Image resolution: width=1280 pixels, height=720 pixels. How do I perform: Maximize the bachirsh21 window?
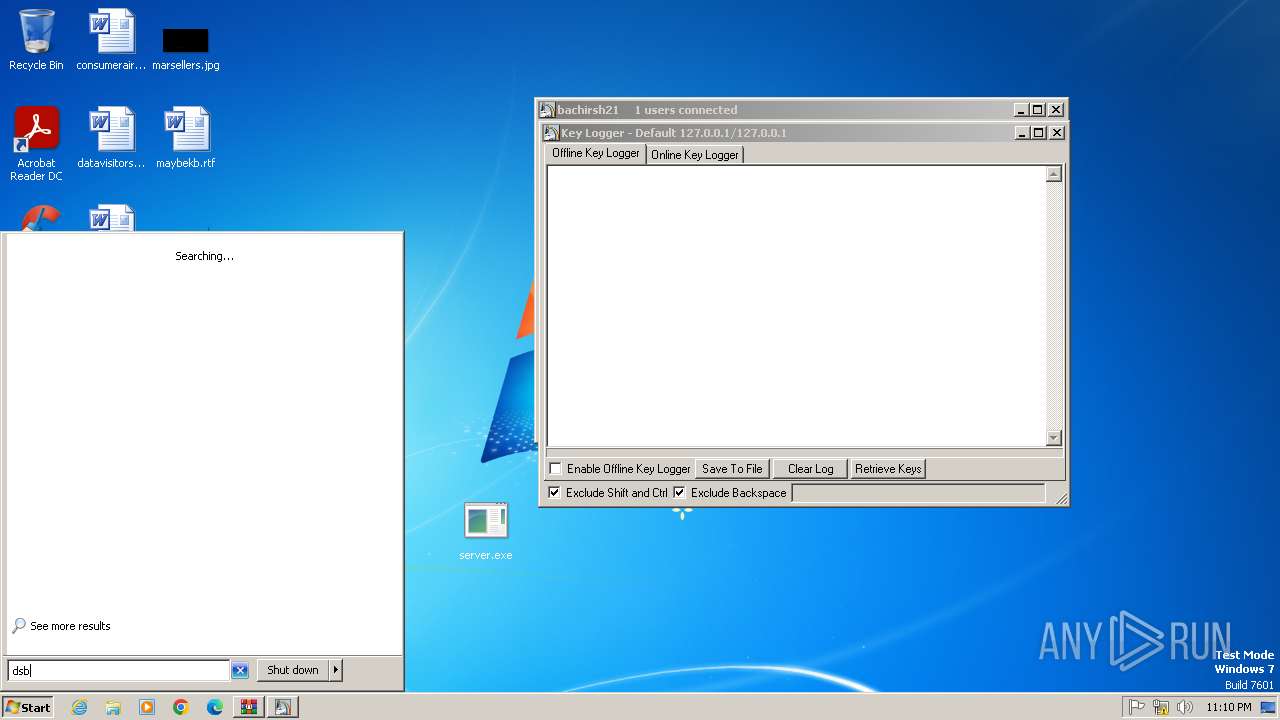[1038, 110]
